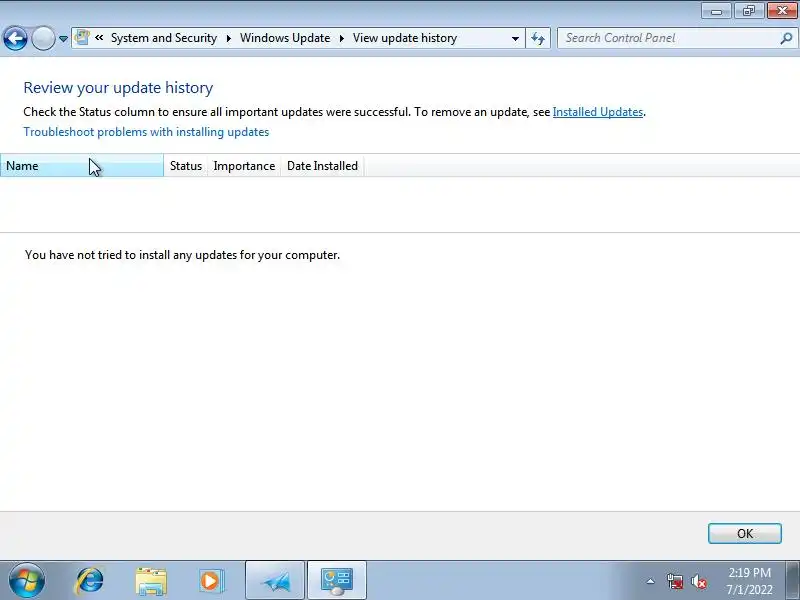Click the greyed Forward navigation button
The height and width of the screenshot is (600, 800).
43,38
